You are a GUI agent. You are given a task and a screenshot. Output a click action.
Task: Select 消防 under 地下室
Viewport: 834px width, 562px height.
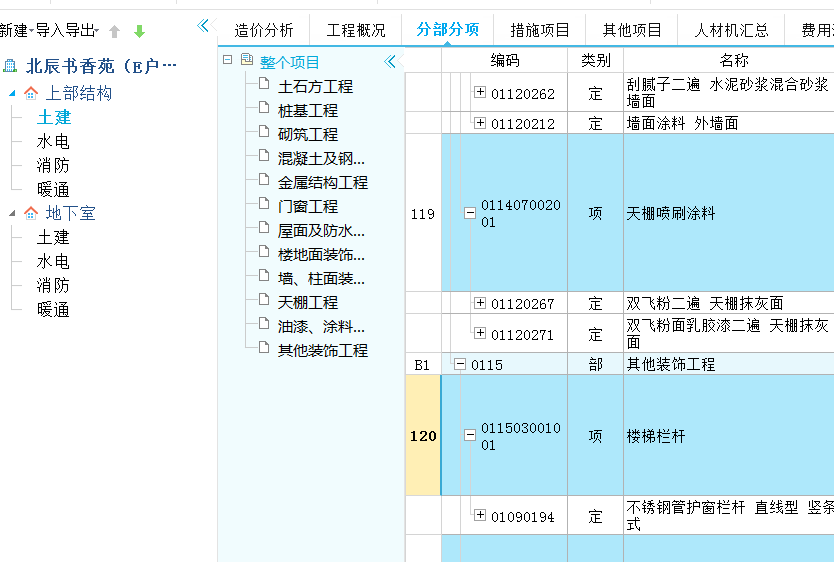tap(53, 286)
